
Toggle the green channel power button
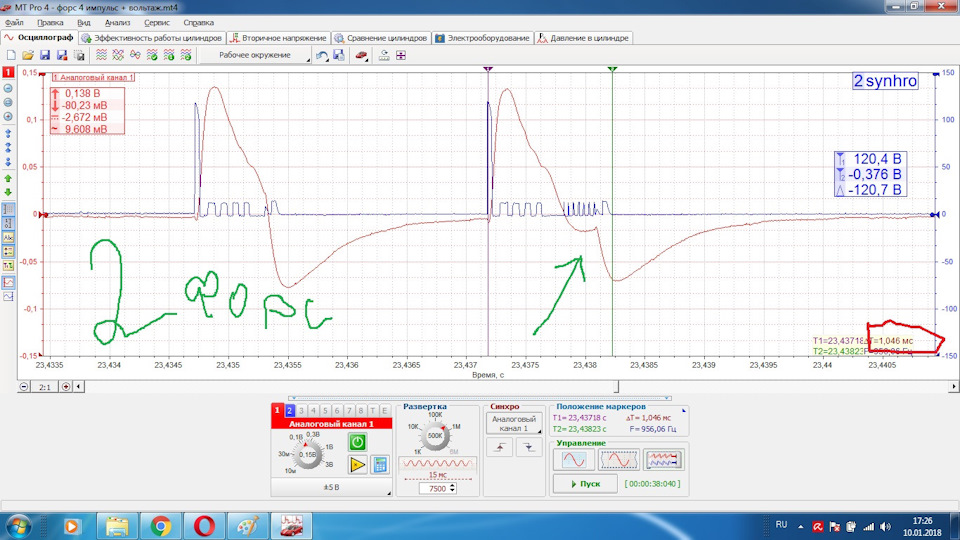point(358,441)
